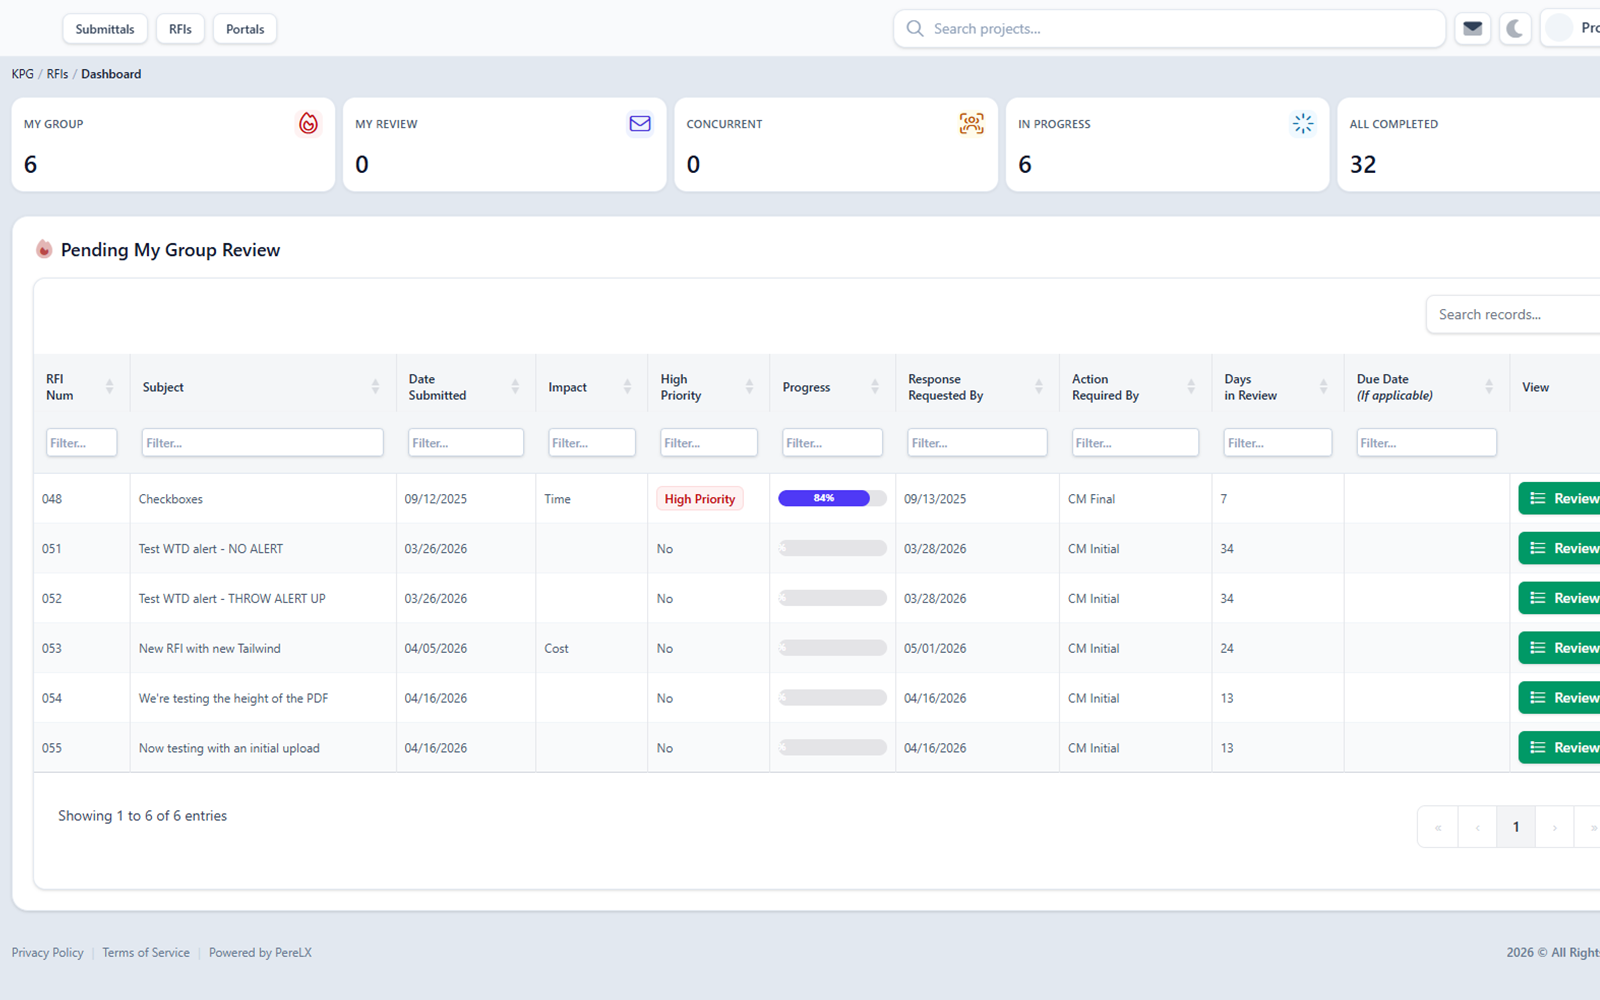Click the empty progress bar for RFI 053

click(832, 648)
